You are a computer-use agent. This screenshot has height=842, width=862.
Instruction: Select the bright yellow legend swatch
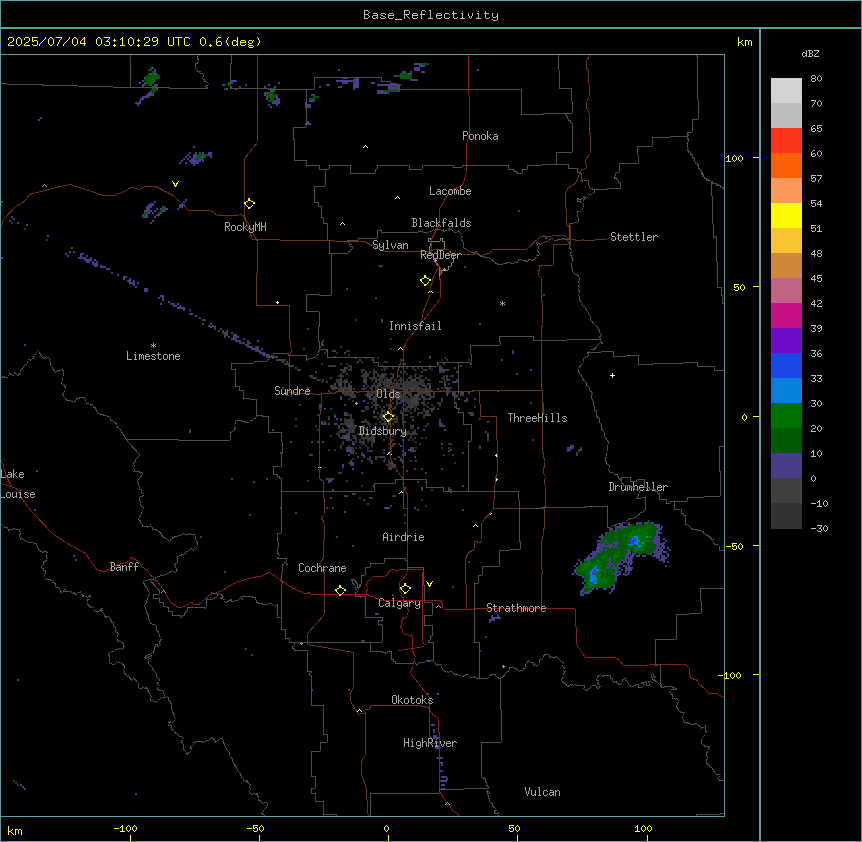tap(786, 215)
